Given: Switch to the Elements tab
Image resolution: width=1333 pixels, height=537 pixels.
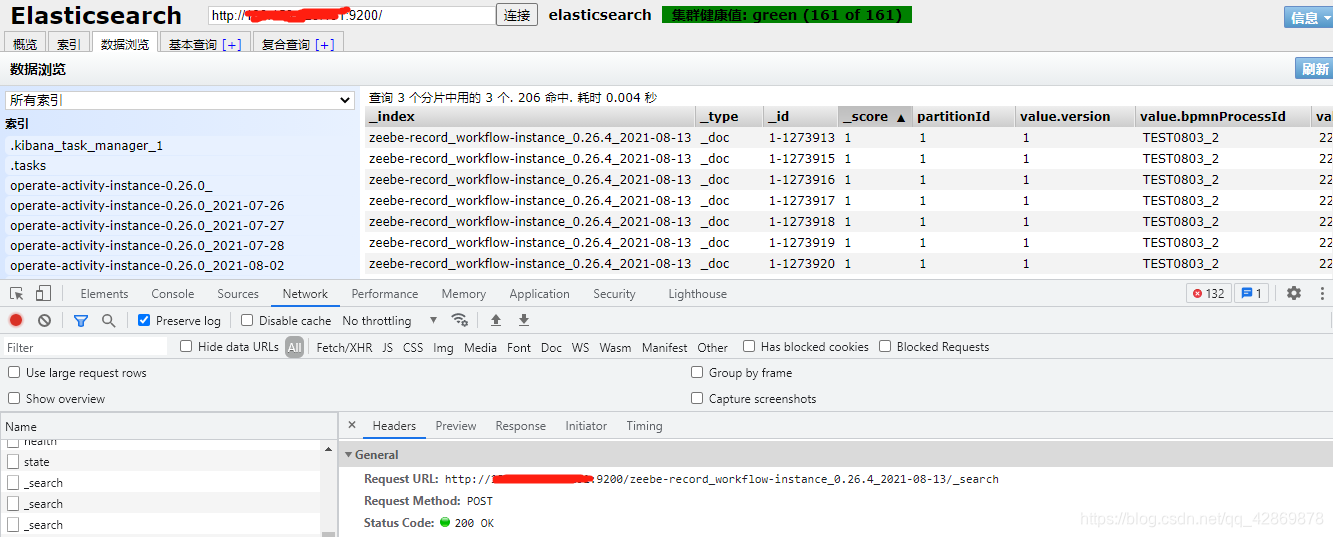Looking at the screenshot, I should [104, 293].
